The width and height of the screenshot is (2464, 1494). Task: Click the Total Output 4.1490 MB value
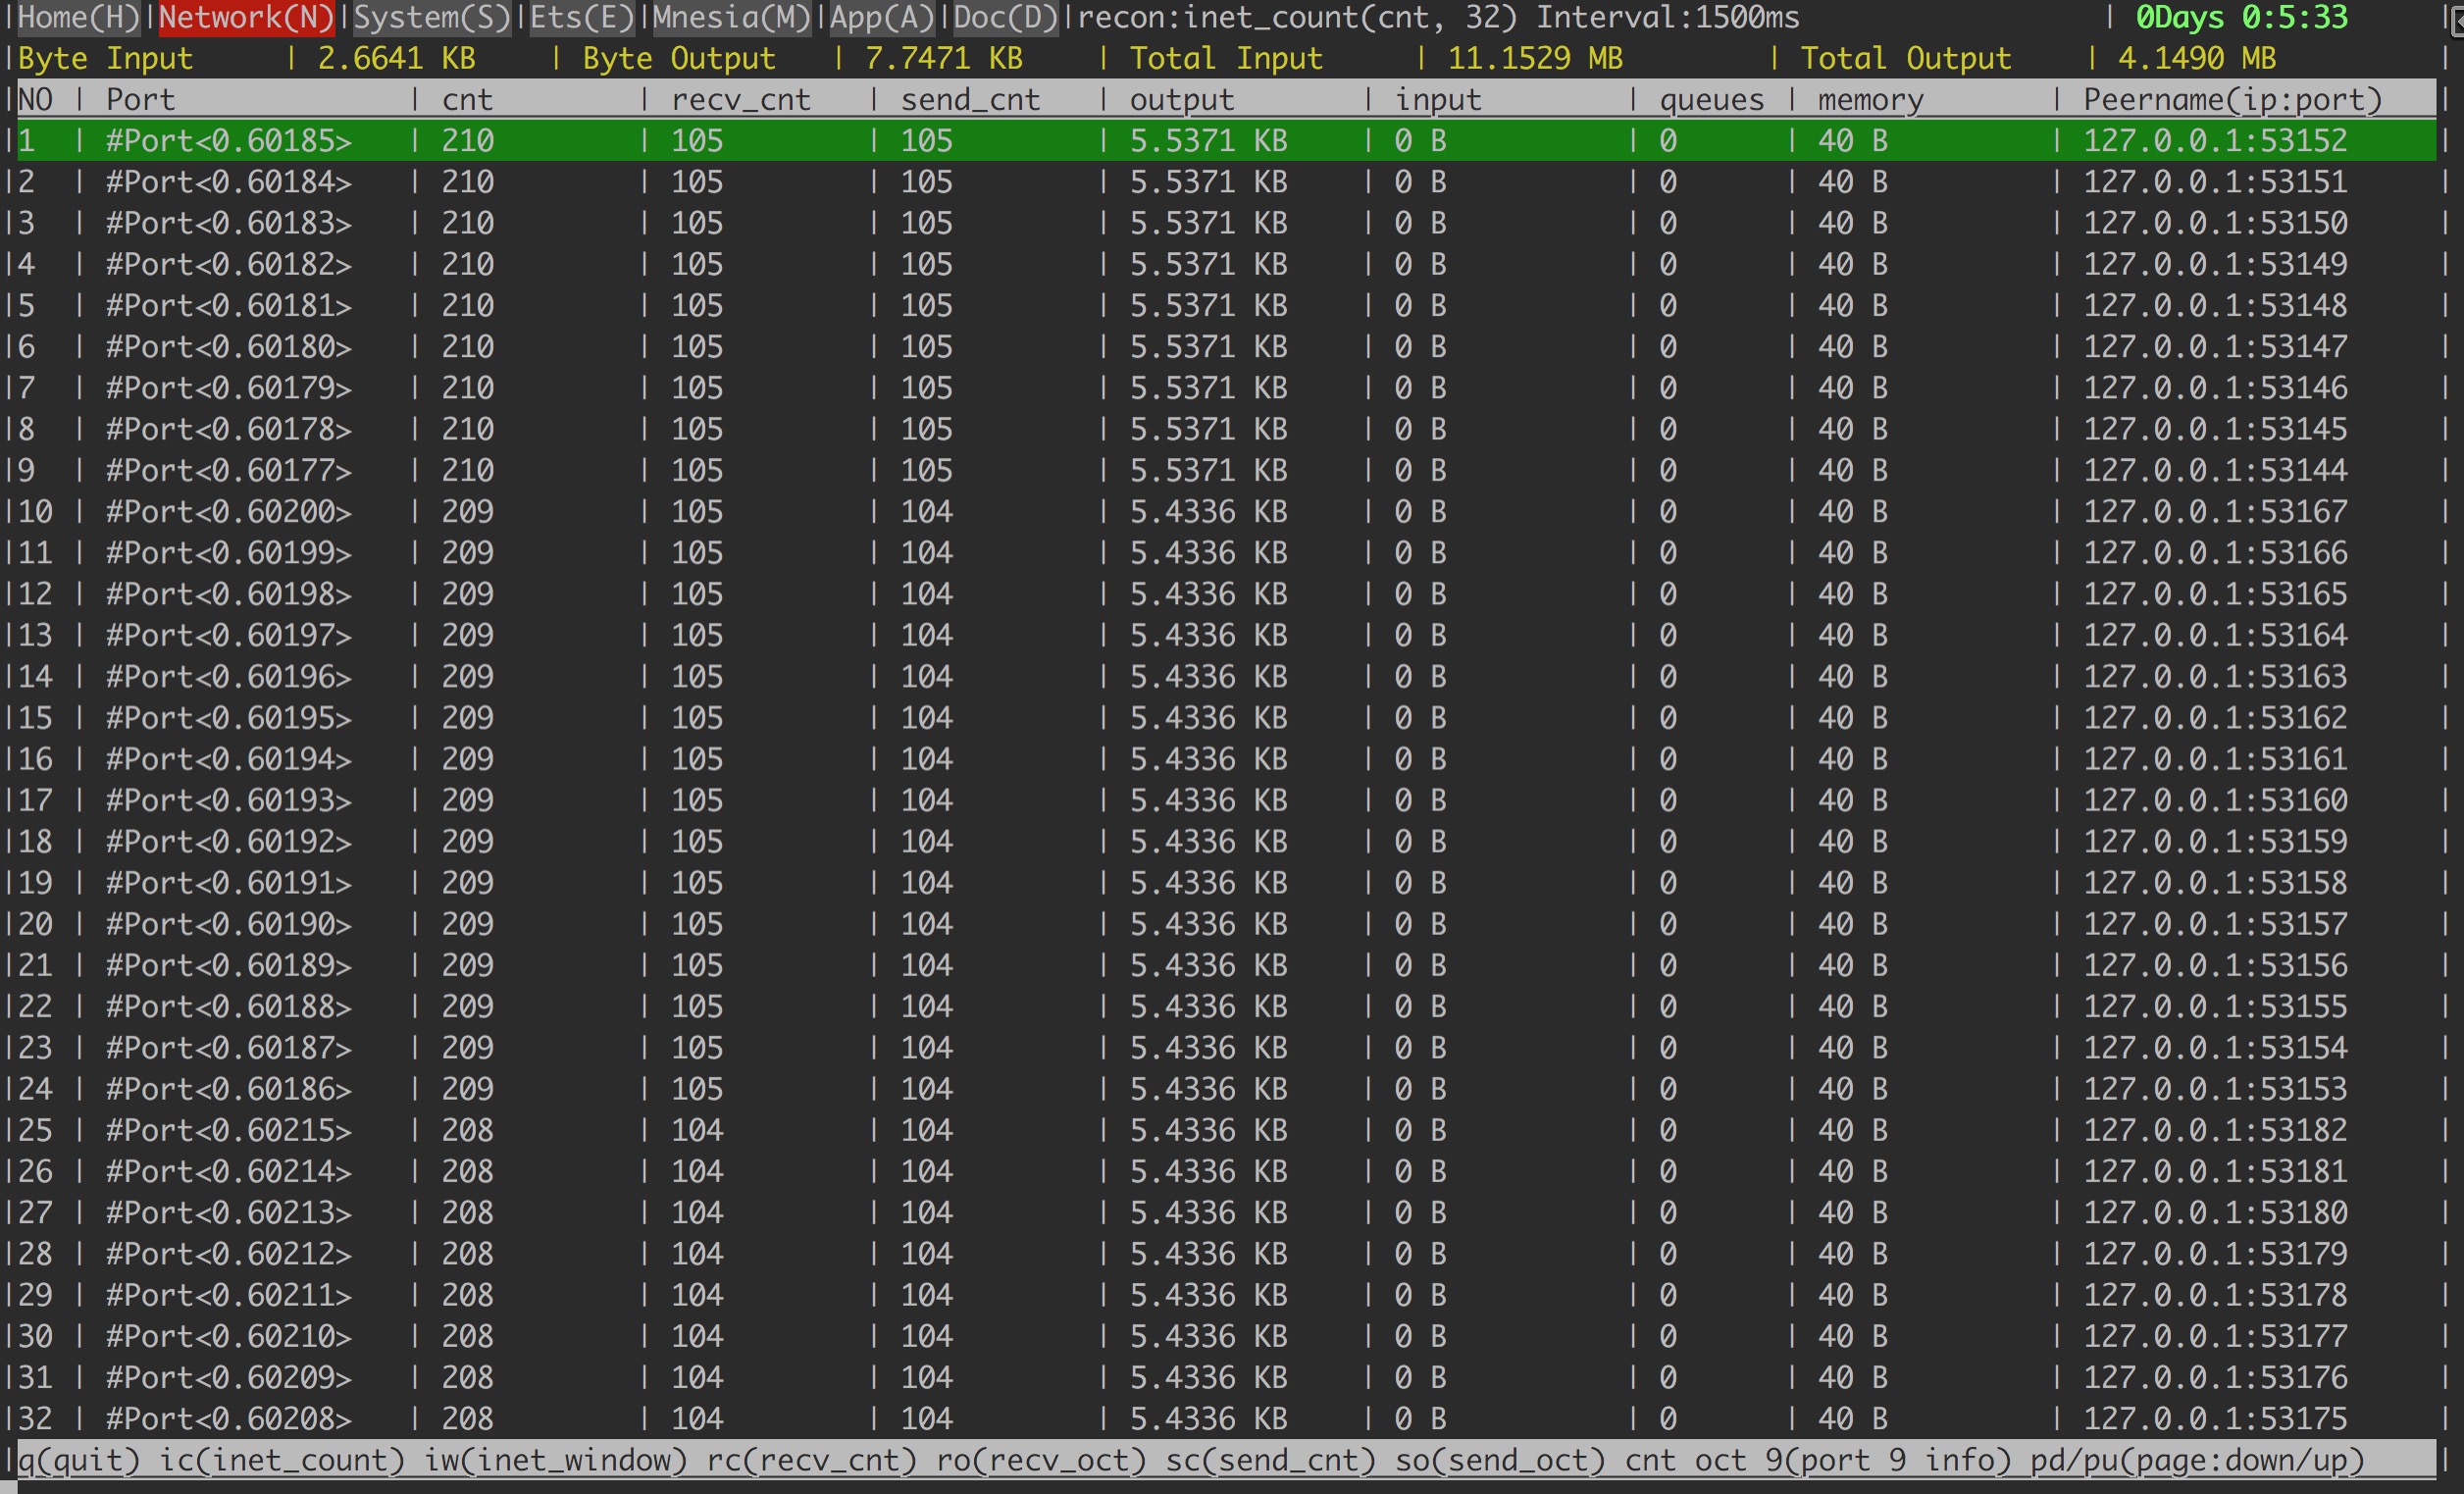2196,59
